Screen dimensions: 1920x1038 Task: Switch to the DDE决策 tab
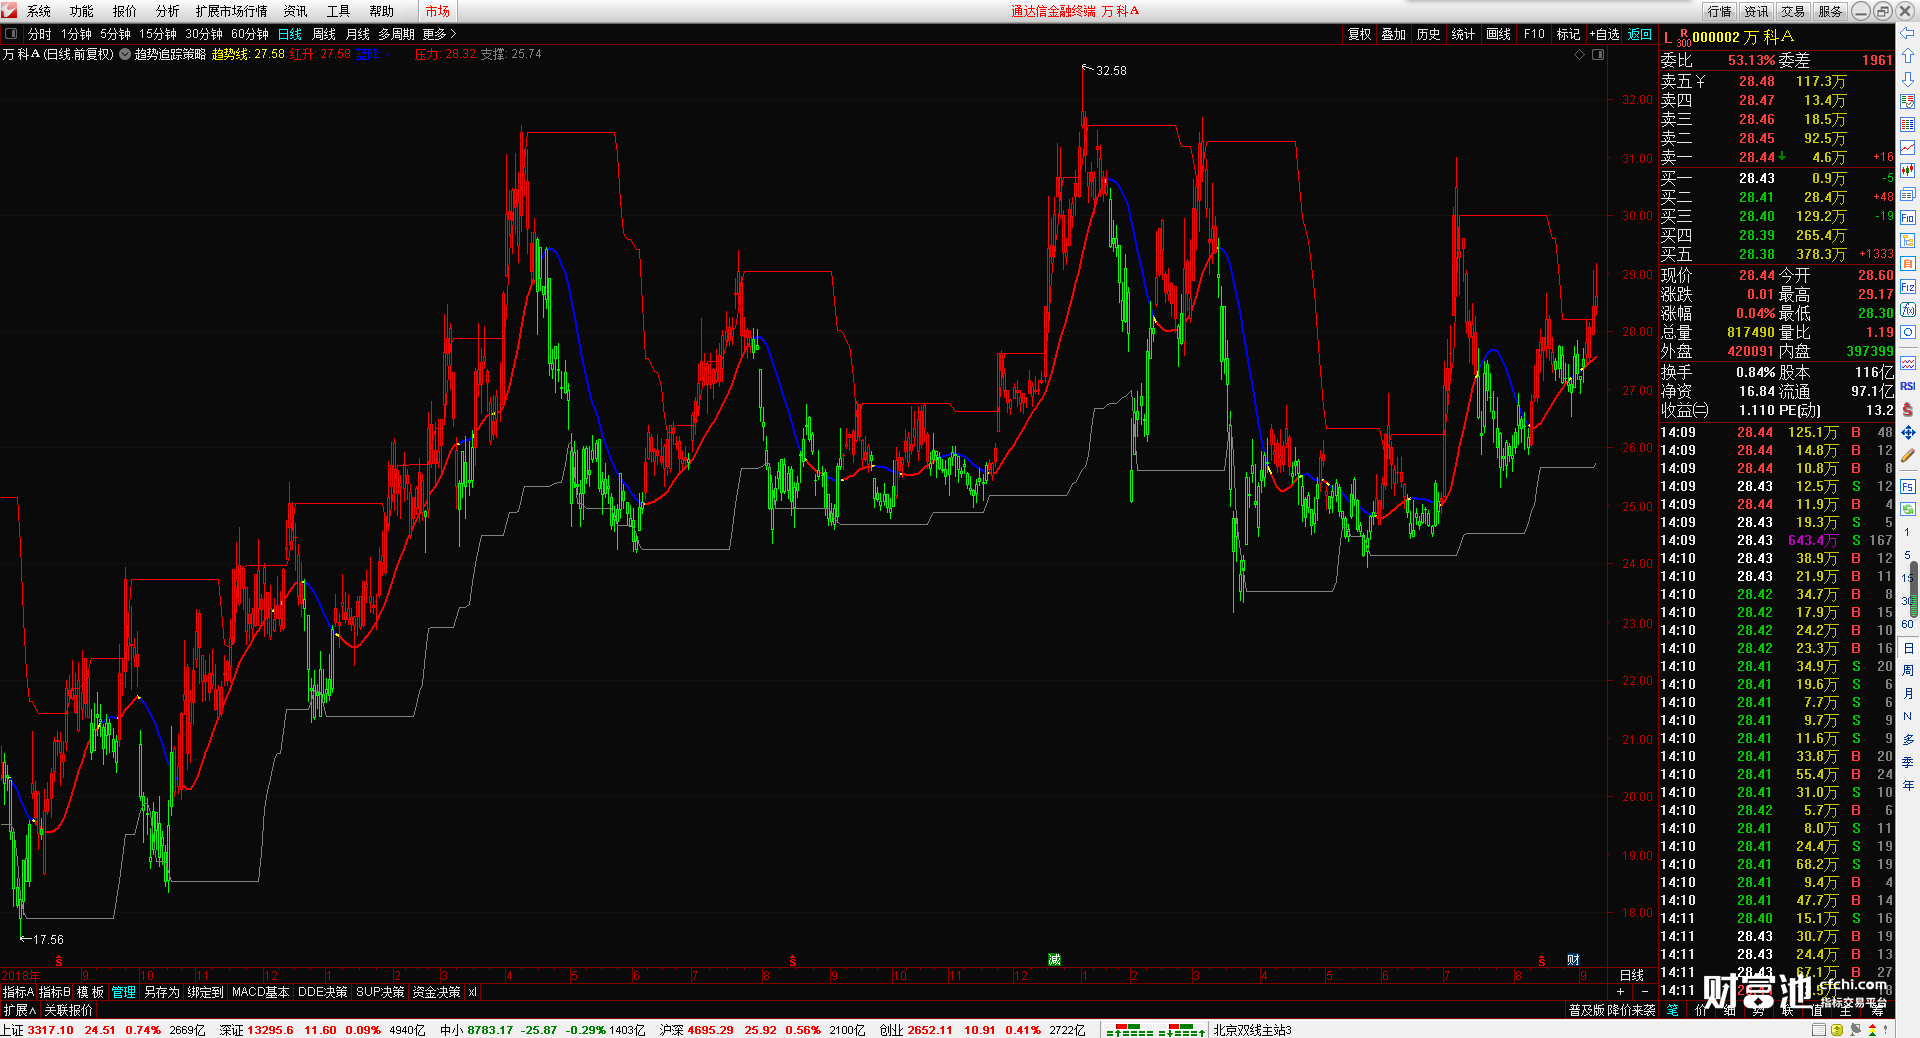(323, 992)
